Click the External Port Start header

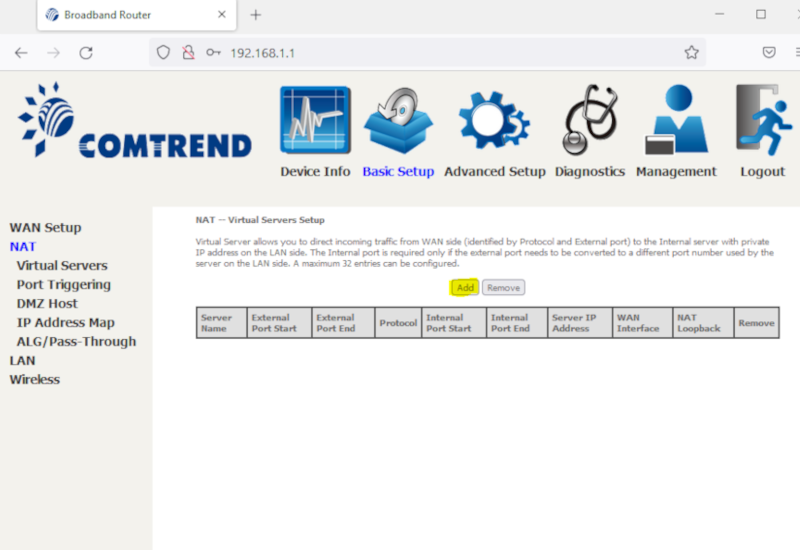click(279, 323)
